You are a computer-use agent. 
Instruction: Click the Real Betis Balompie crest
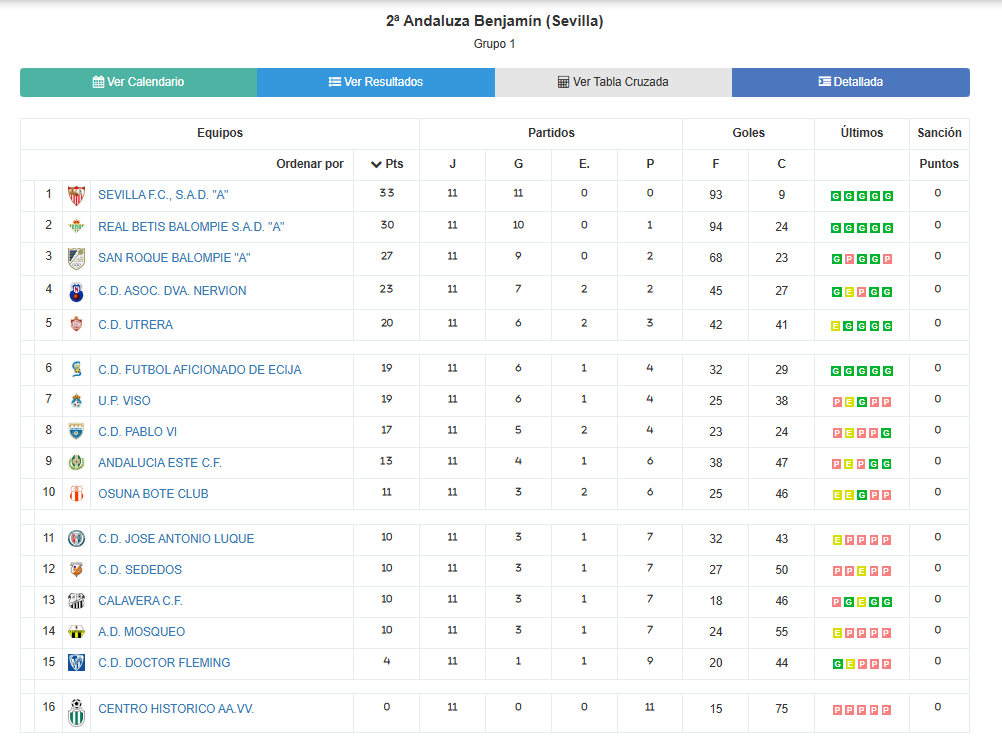coord(76,226)
